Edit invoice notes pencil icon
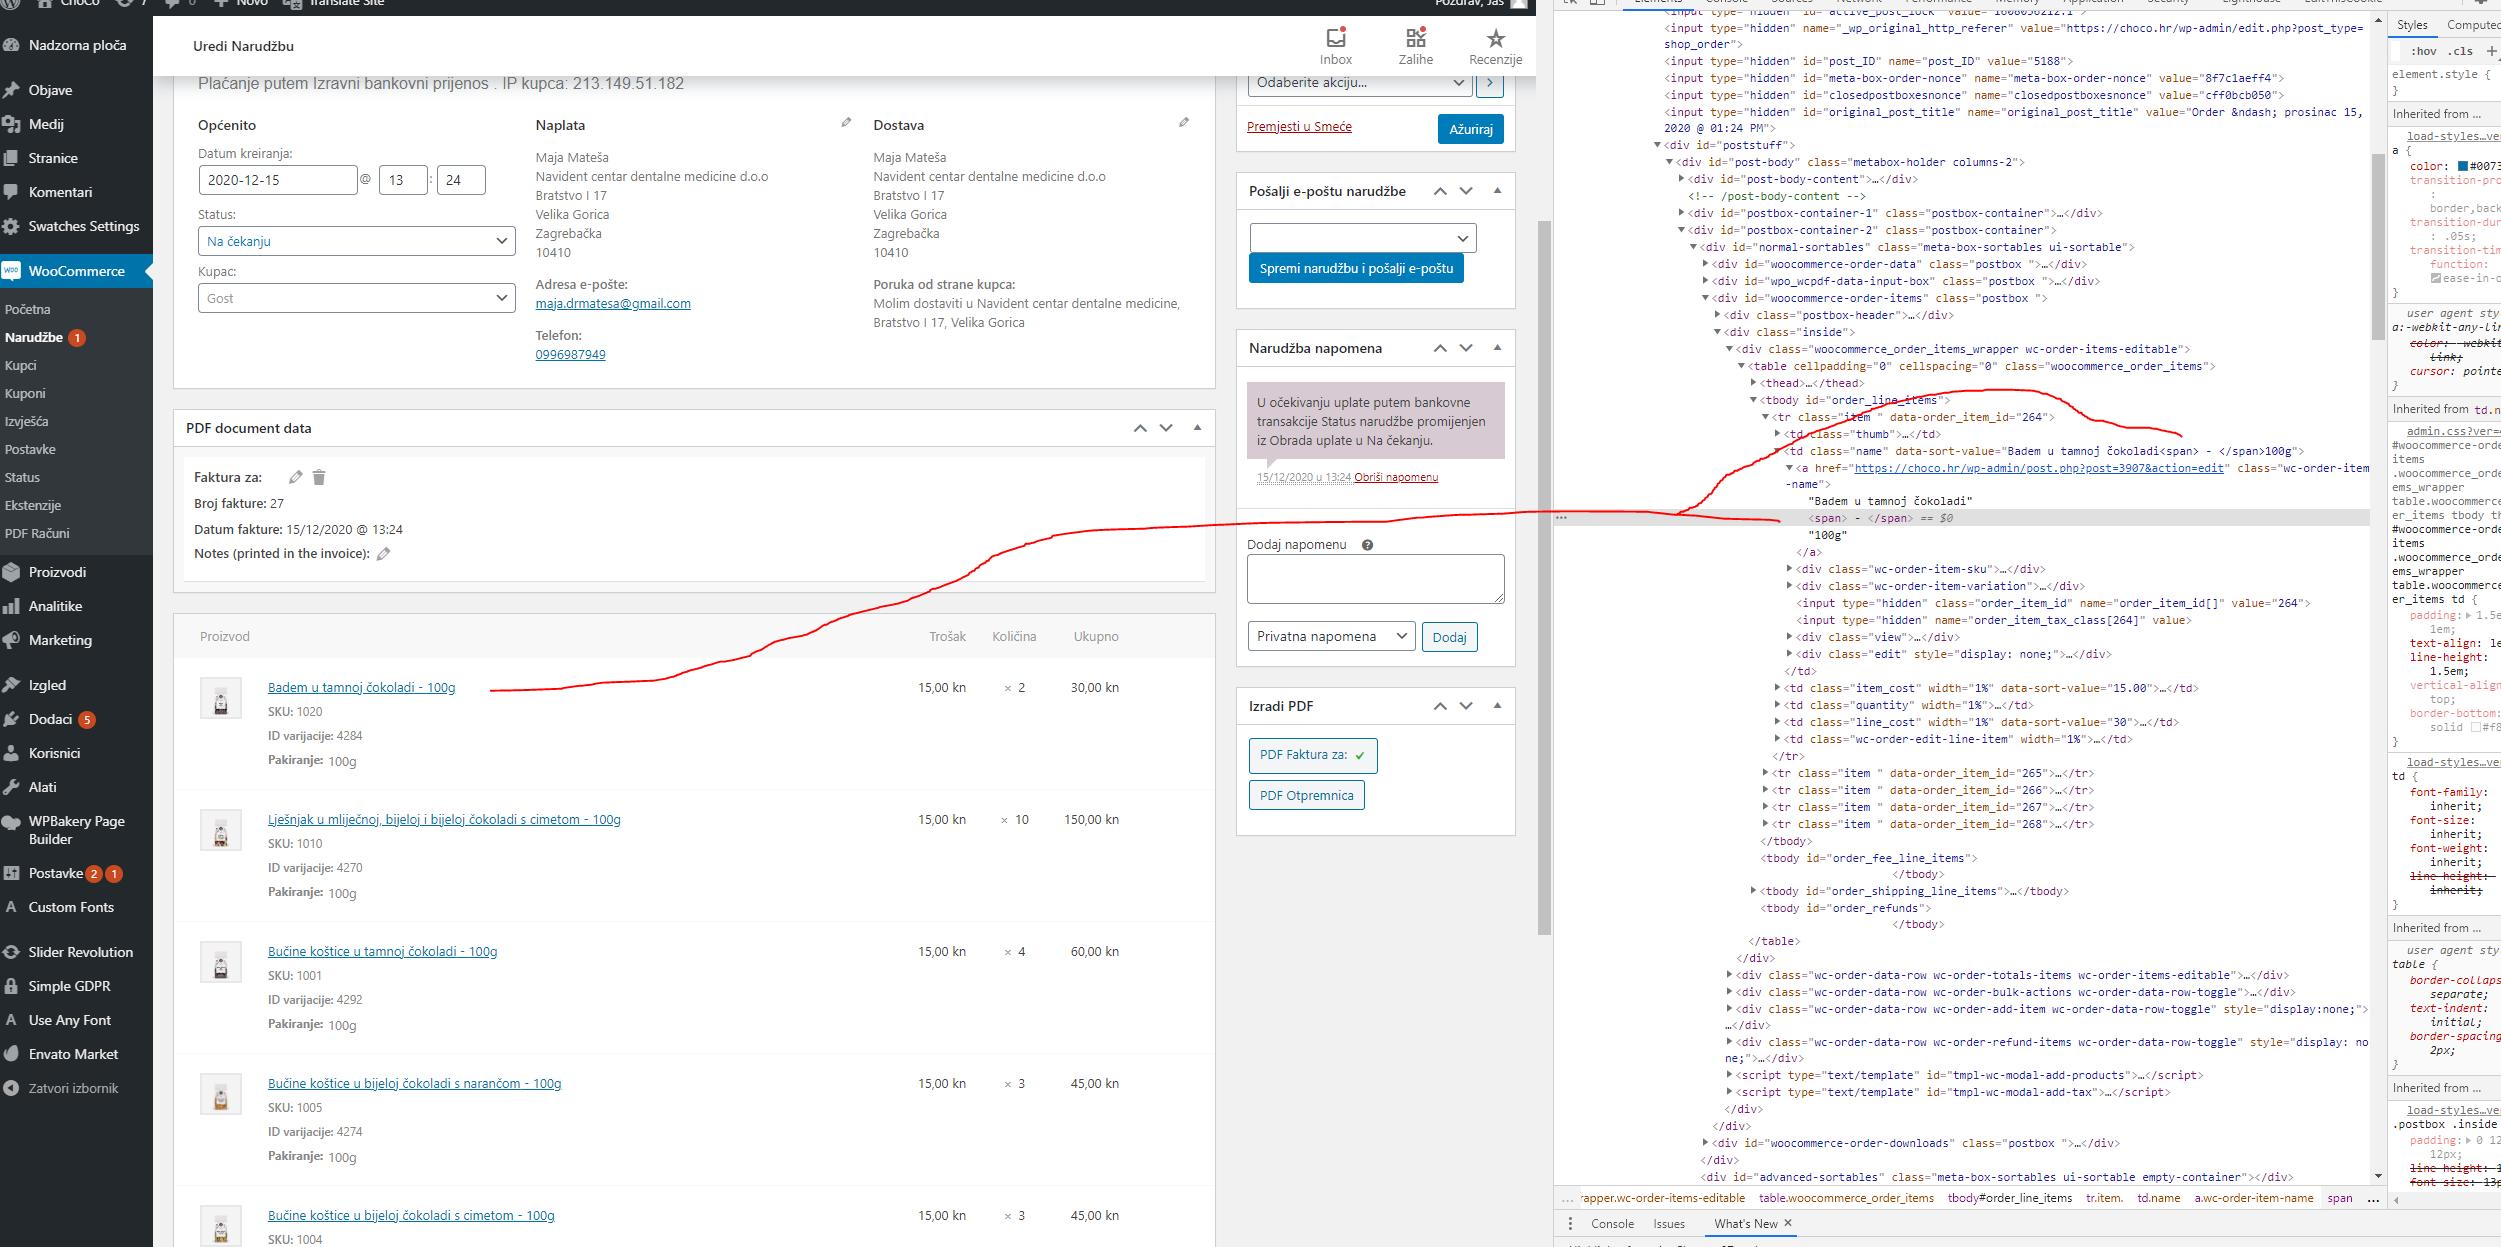2501x1247 pixels. click(x=383, y=554)
